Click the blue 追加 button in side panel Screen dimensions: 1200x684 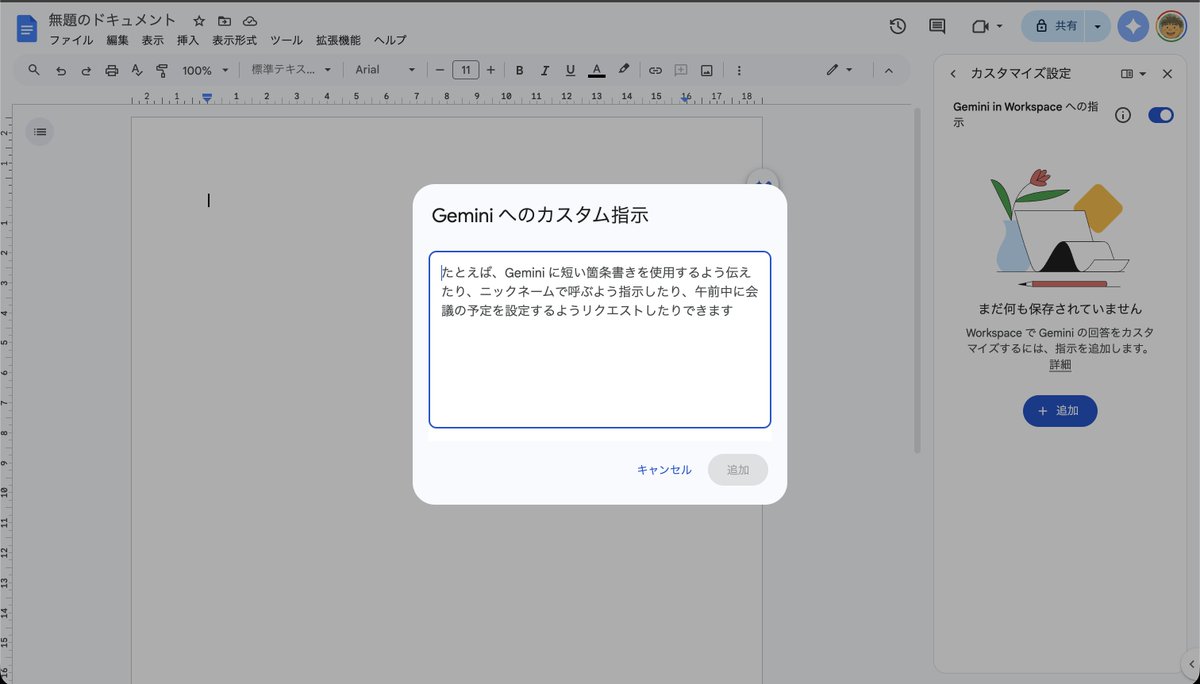coord(1060,411)
